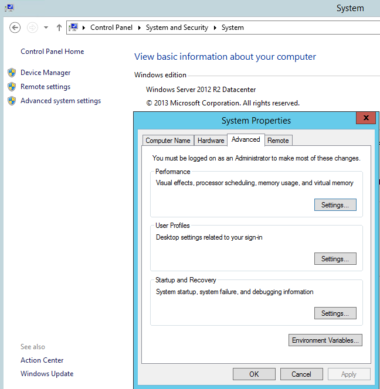Image resolution: width=380 pixels, height=389 pixels.
Task: Click the '© 2013 Microsoft Corporation' text
Action: [223, 103]
